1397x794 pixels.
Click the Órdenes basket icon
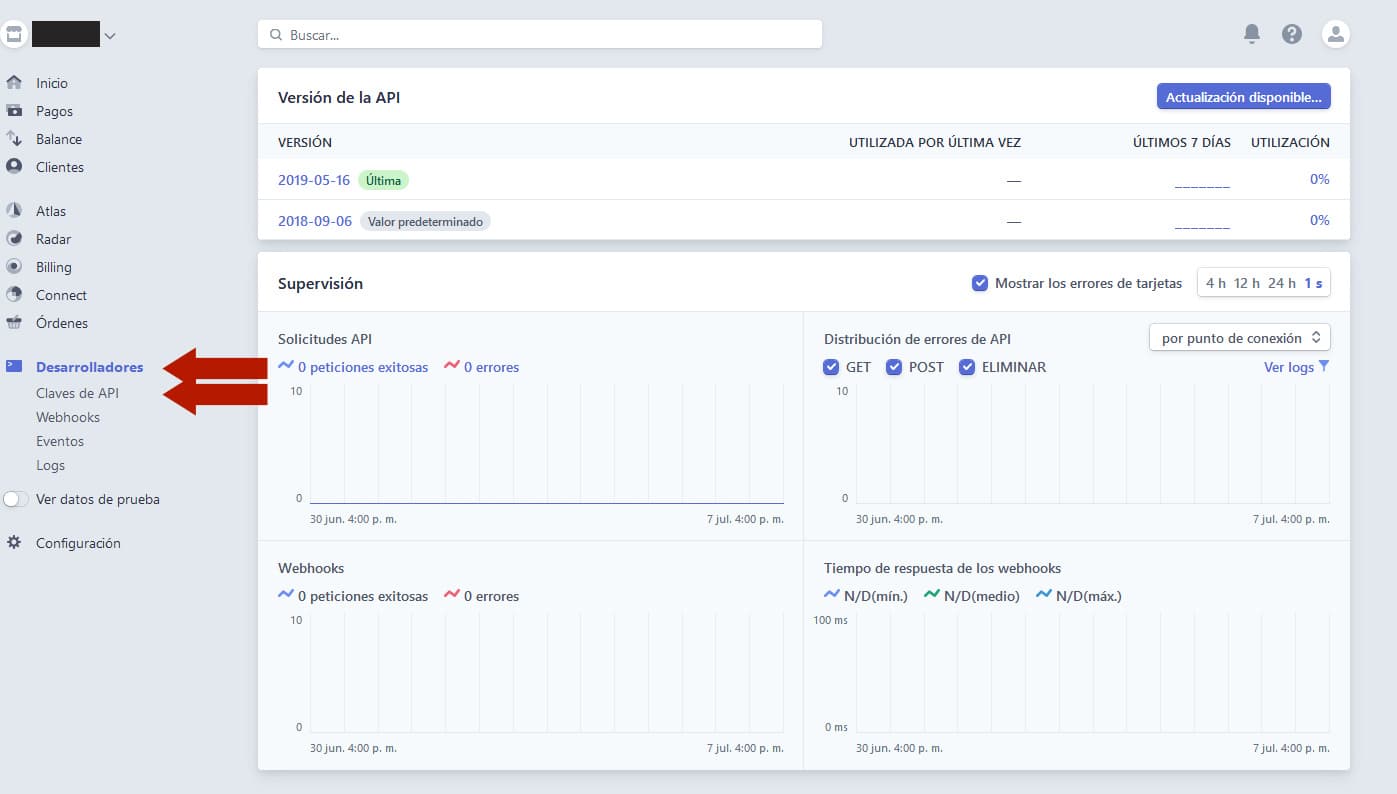(14, 323)
